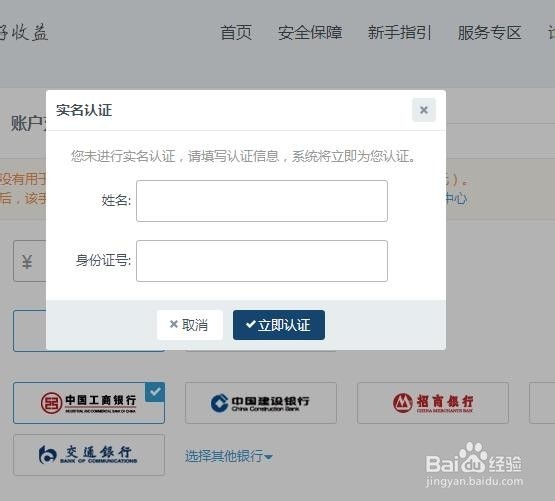The height and width of the screenshot is (501, 555).
Task: Close the 实名认证 dialog with the X
Action: point(424,110)
